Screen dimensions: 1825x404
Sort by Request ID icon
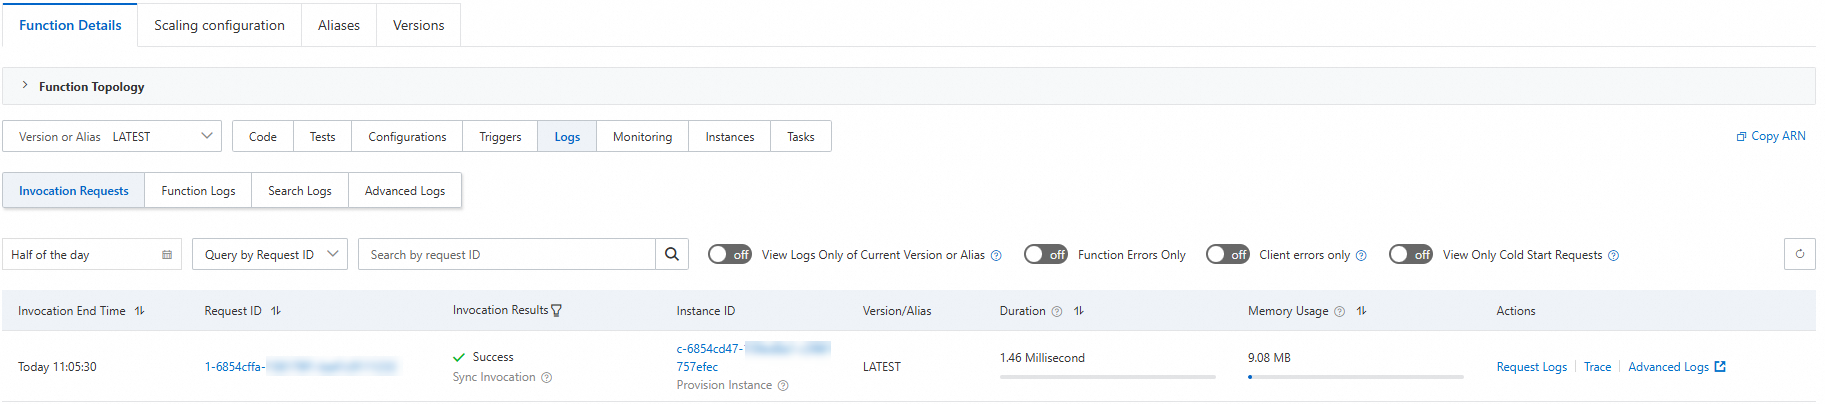(x=276, y=311)
